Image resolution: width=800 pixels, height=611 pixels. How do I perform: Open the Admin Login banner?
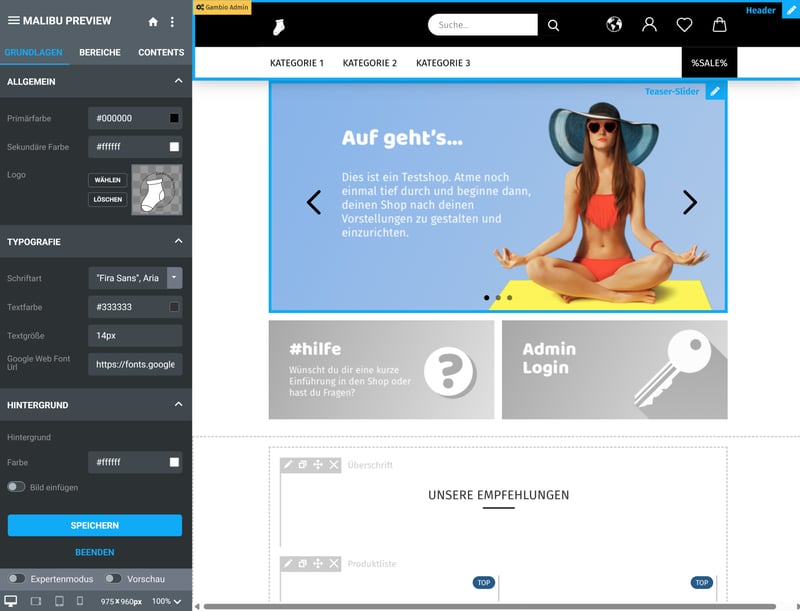pyautogui.click(x=615, y=370)
